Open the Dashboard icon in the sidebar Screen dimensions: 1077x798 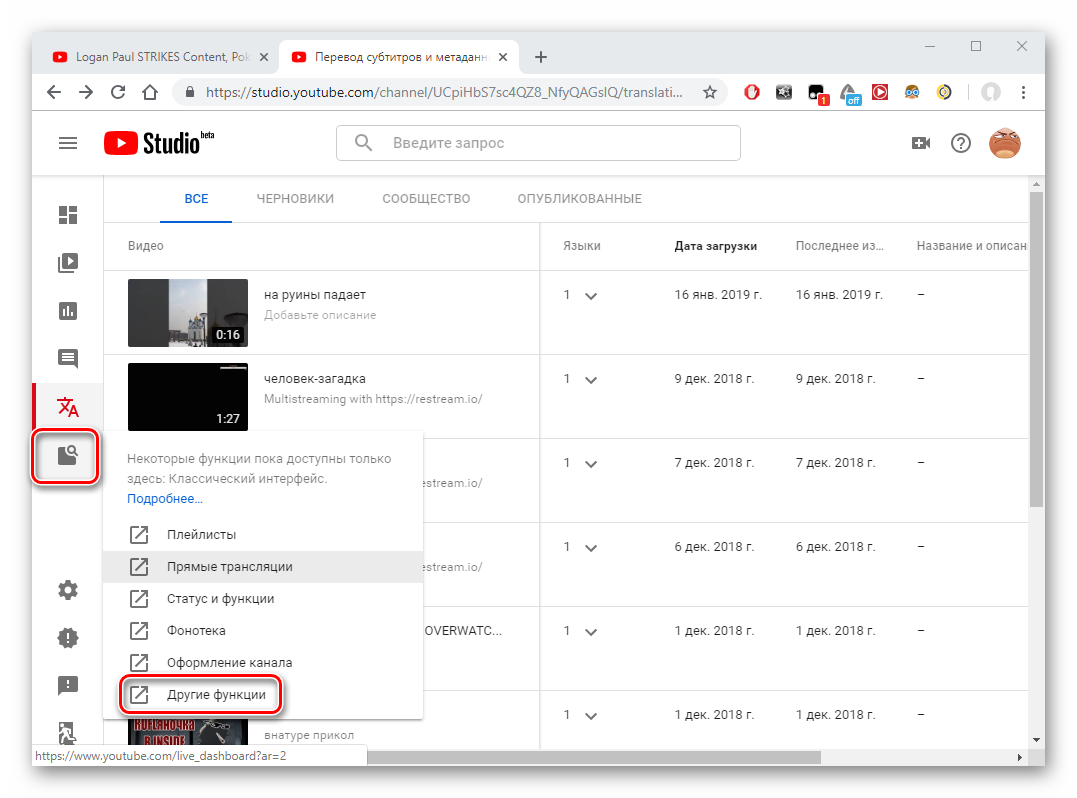[x=67, y=215]
